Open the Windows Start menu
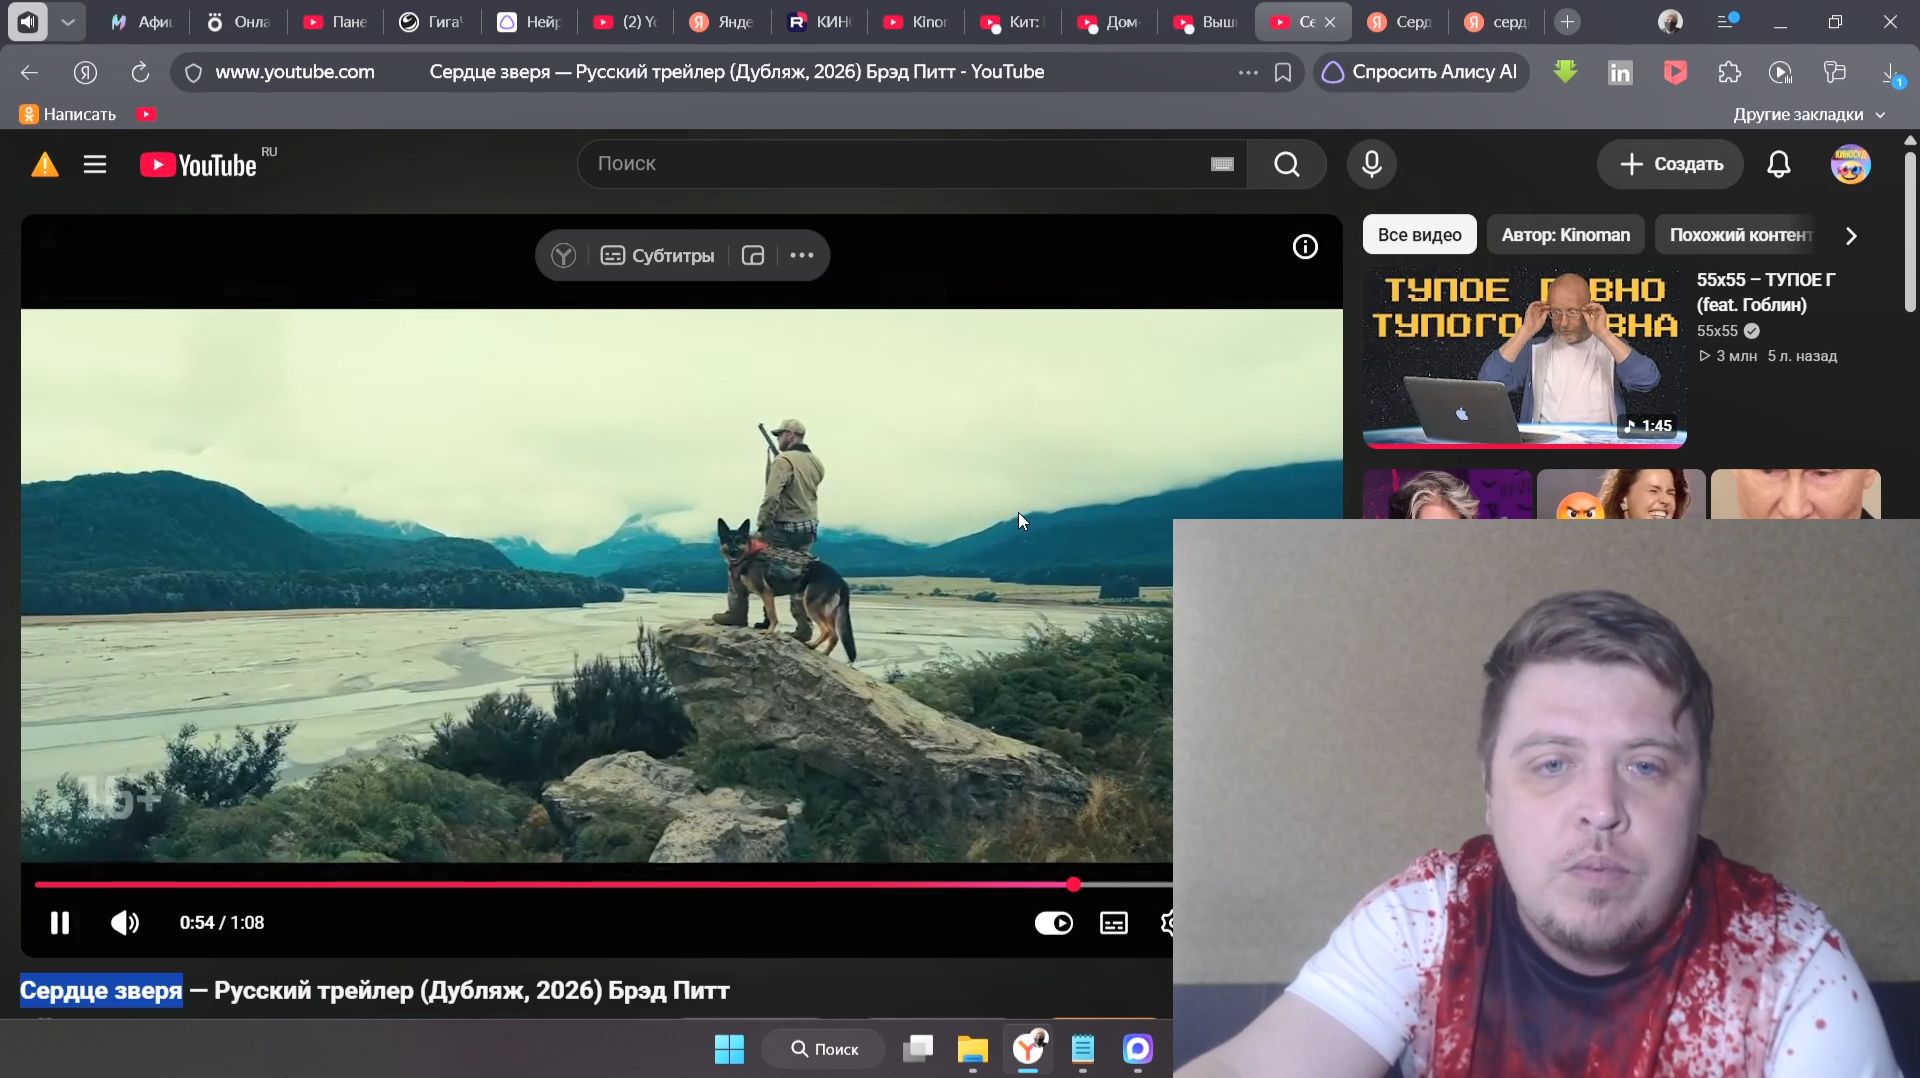1920x1078 pixels. point(729,1049)
